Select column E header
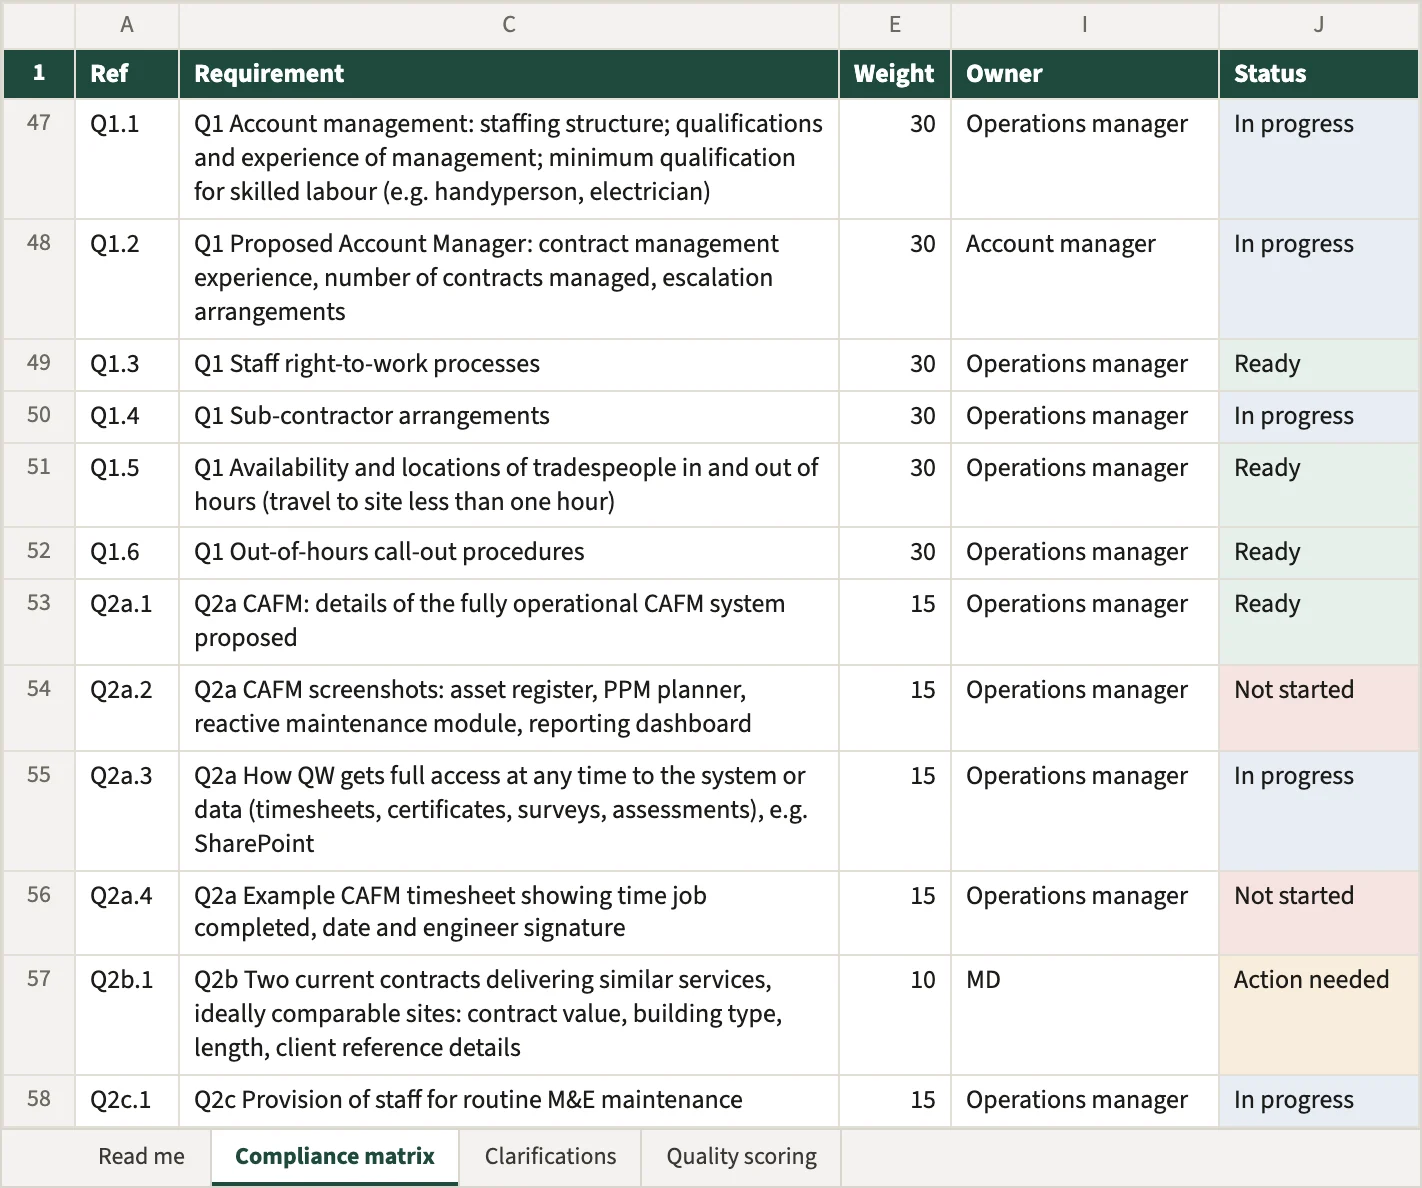 pyautogui.click(x=895, y=25)
